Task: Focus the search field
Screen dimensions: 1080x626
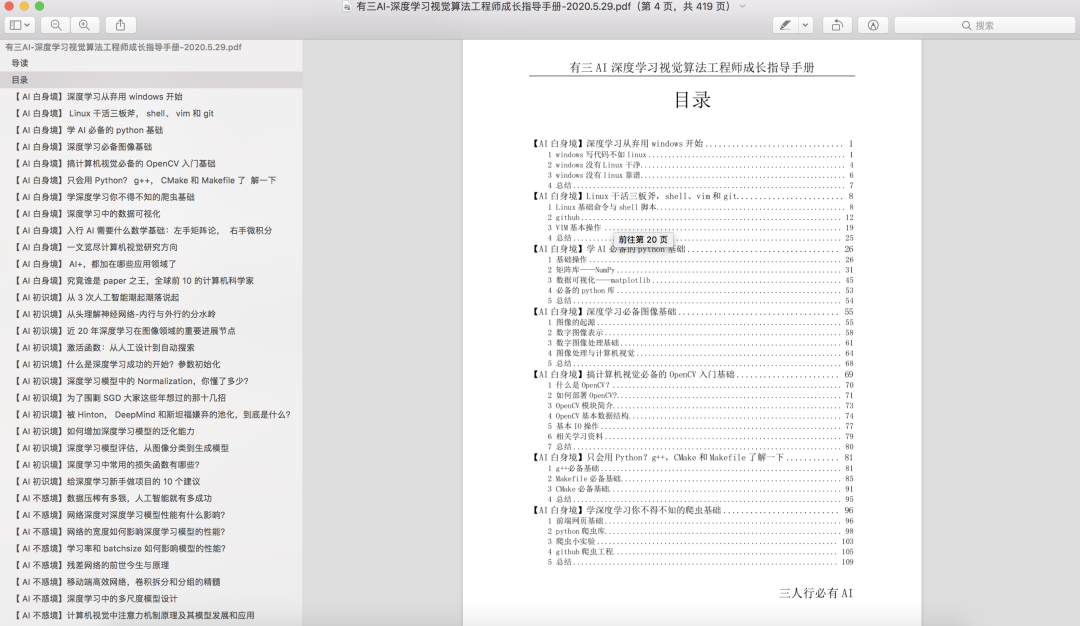Action: point(984,25)
